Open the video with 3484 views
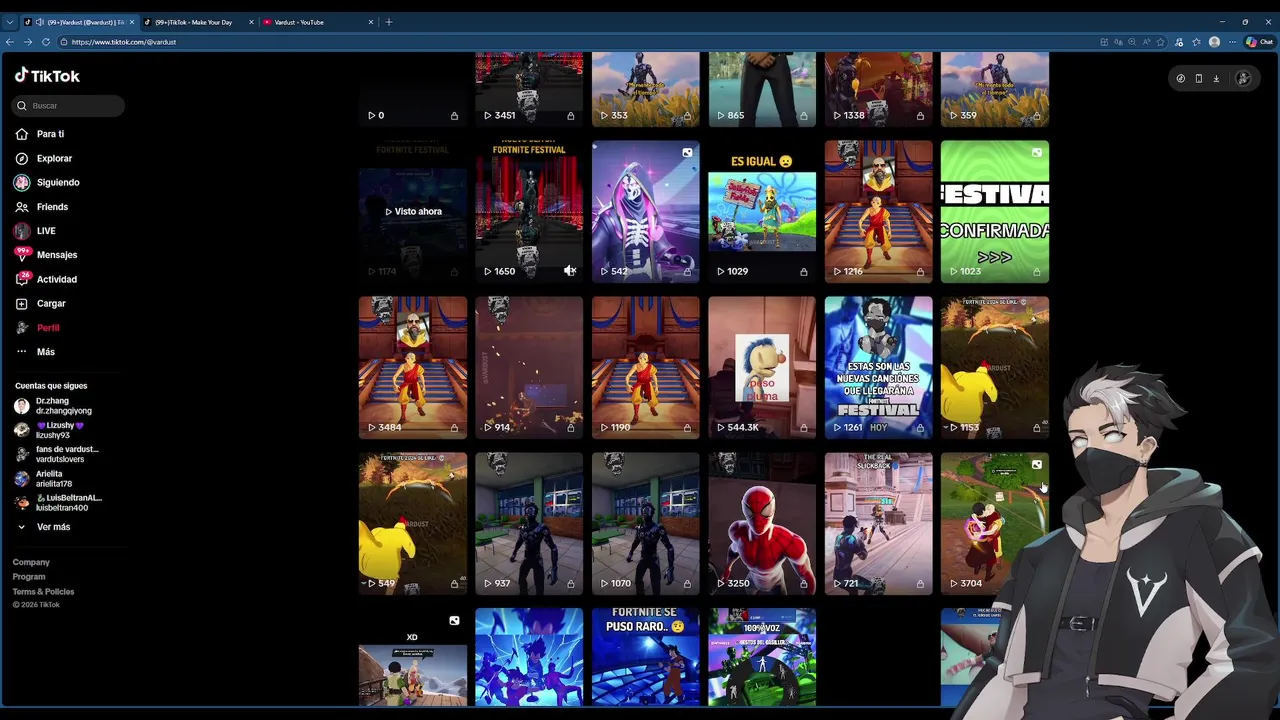The width and height of the screenshot is (1280, 720). click(413, 367)
